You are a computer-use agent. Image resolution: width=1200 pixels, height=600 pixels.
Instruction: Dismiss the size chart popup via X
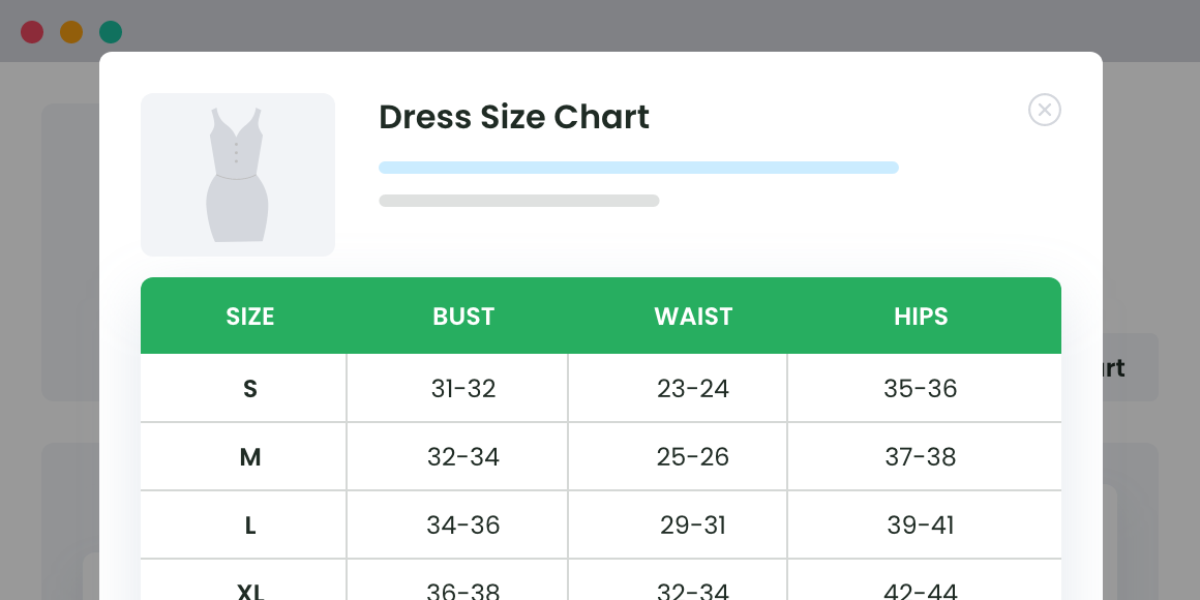click(x=1044, y=110)
